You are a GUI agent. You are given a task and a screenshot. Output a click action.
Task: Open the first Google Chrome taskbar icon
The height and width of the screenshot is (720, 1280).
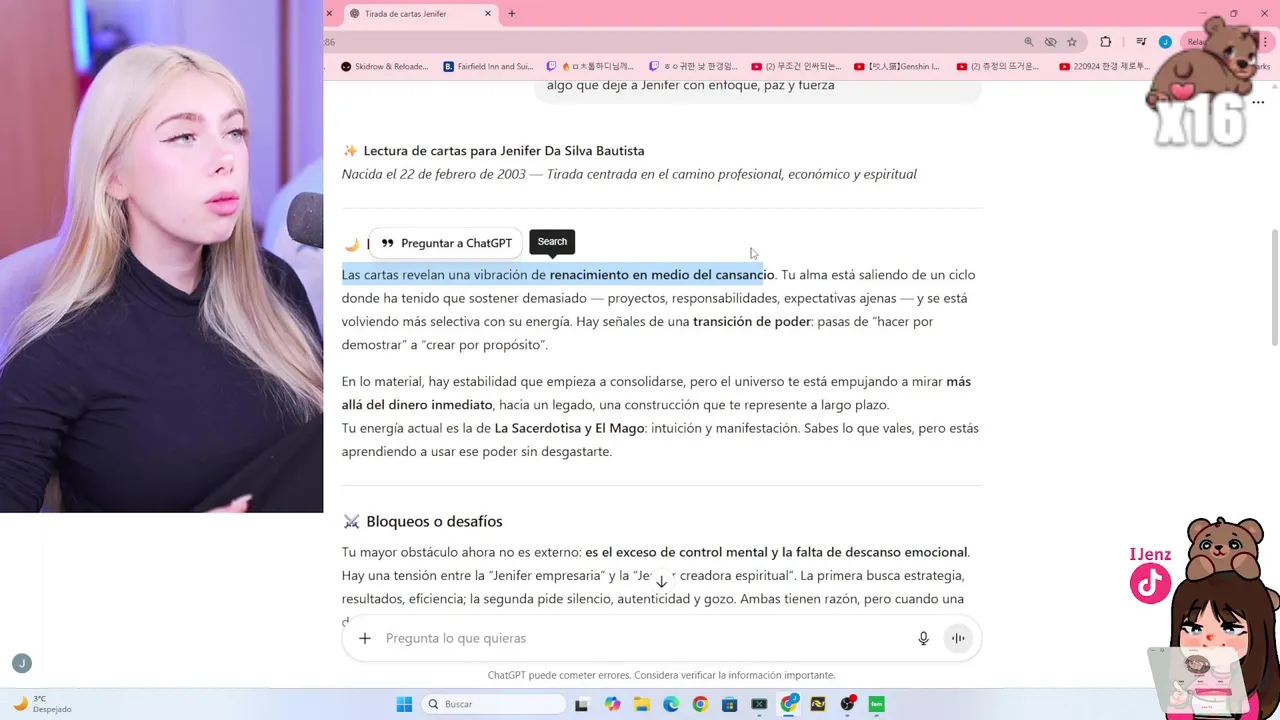(700, 704)
